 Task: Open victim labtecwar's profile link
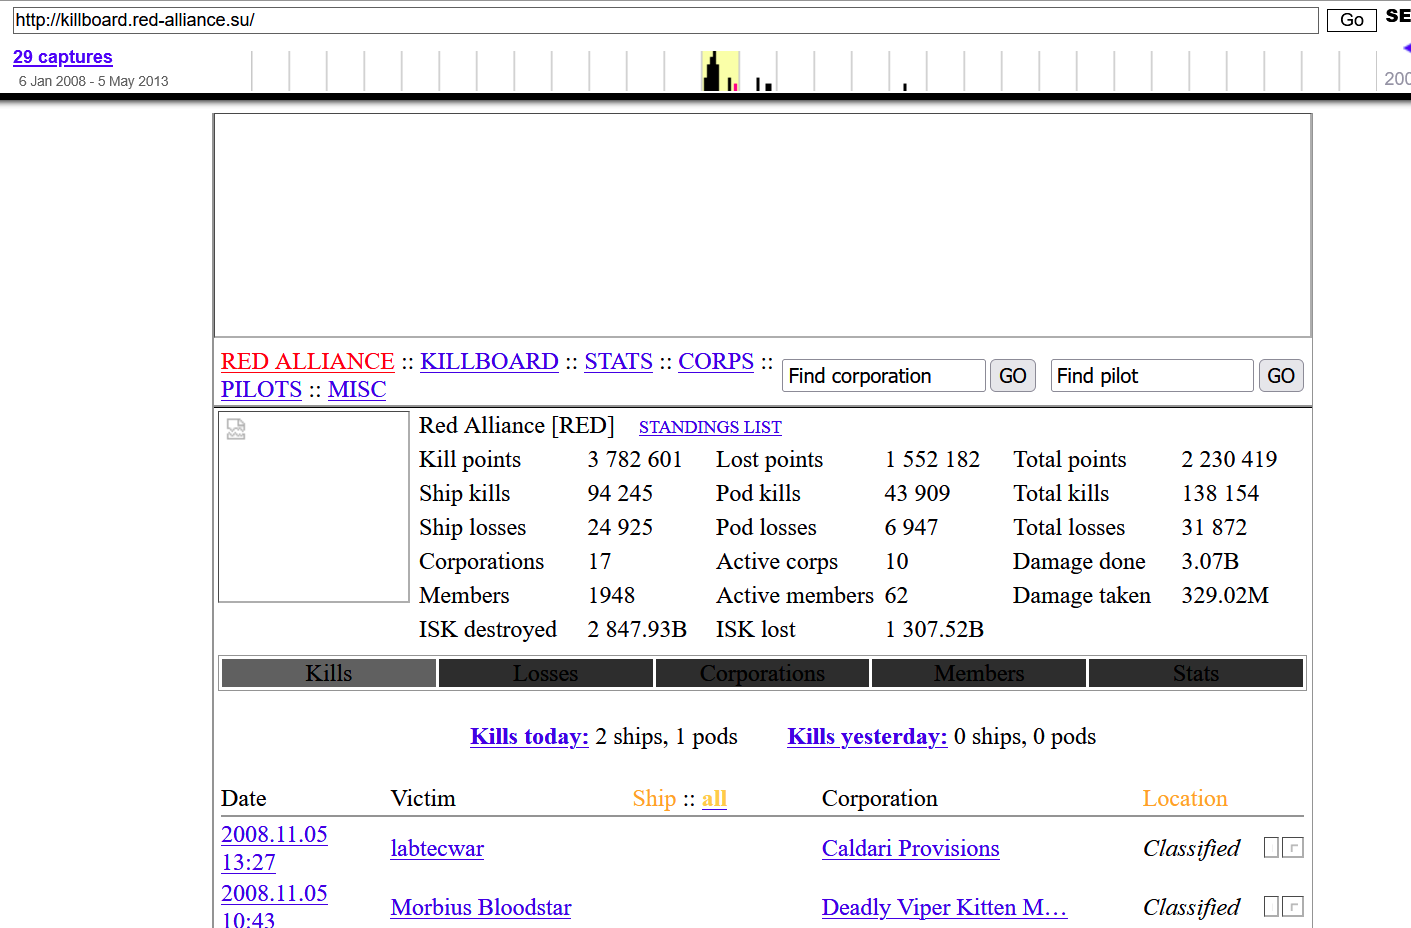click(x=437, y=848)
